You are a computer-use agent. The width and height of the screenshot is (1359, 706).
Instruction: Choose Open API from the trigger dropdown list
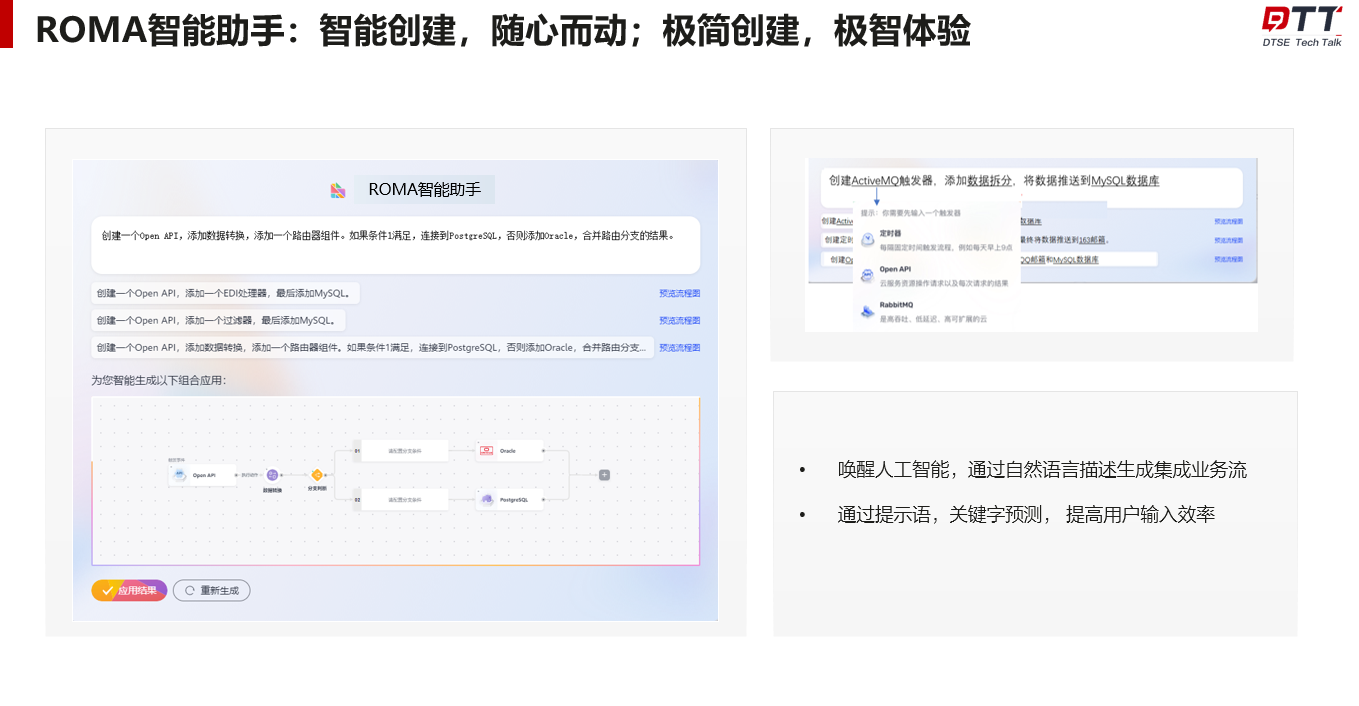point(896,269)
